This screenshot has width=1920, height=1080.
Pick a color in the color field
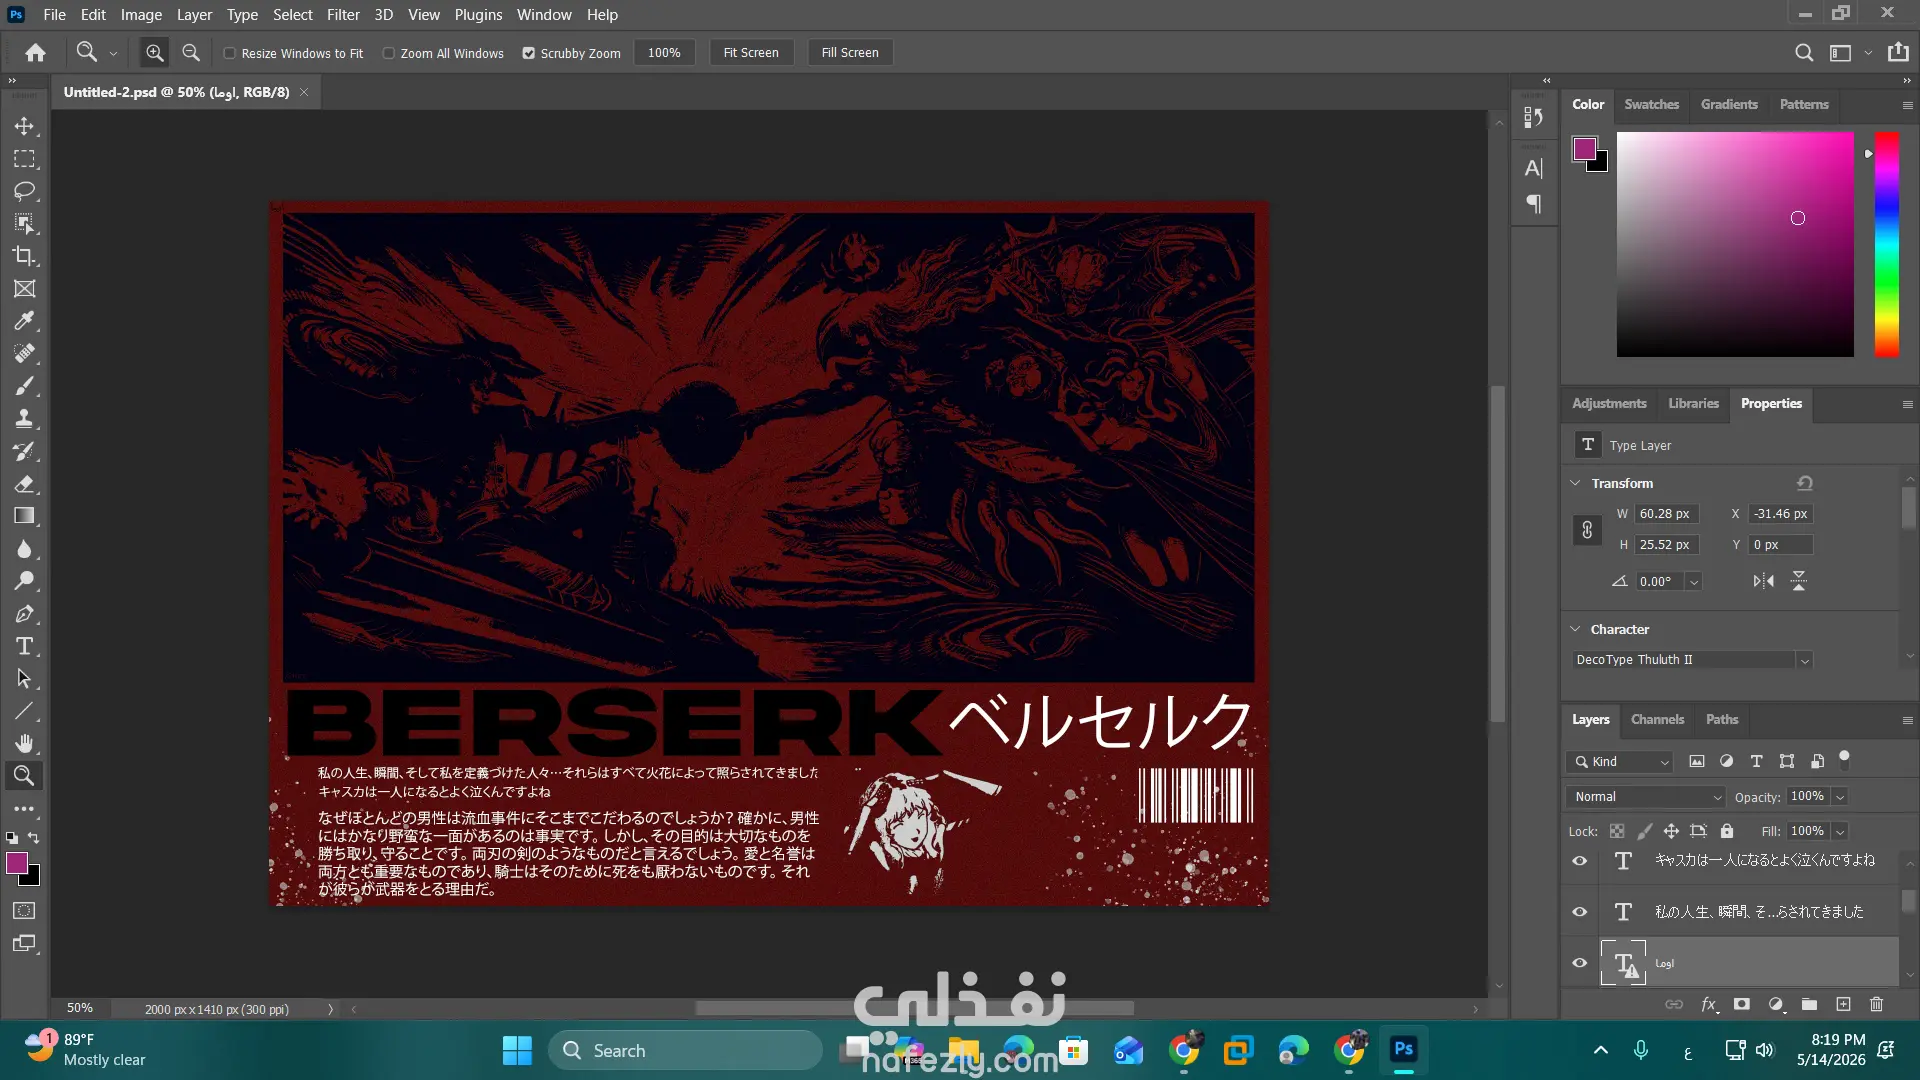1735,244
